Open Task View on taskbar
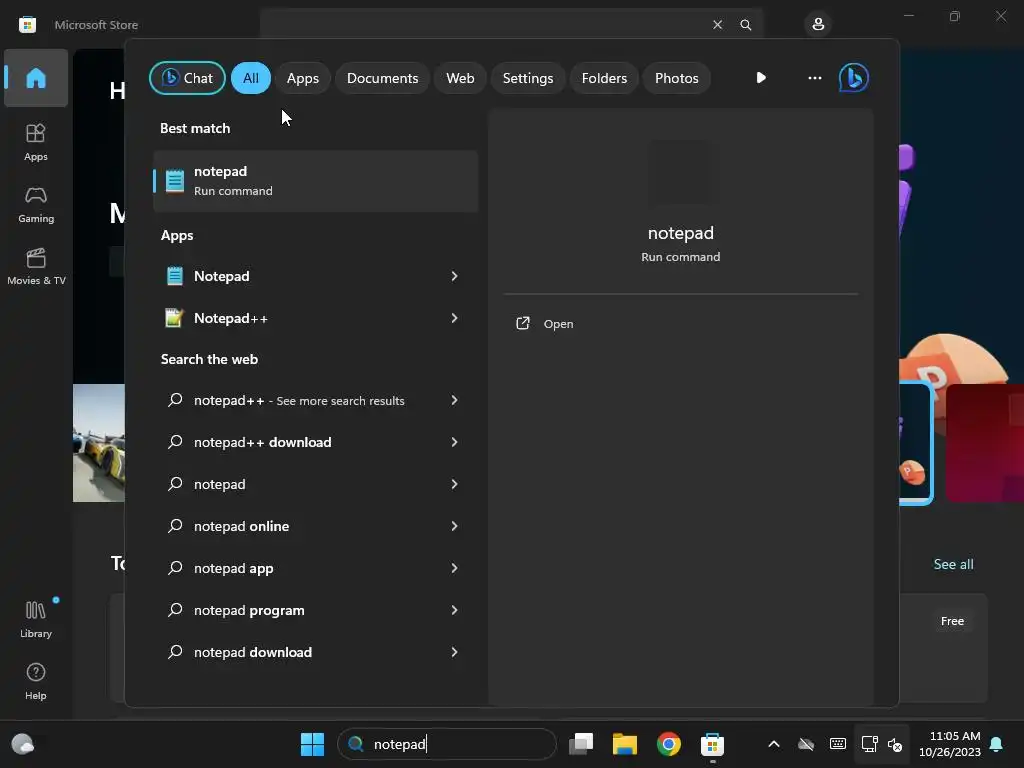The height and width of the screenshot is (768, 1024). click(581, 744)
